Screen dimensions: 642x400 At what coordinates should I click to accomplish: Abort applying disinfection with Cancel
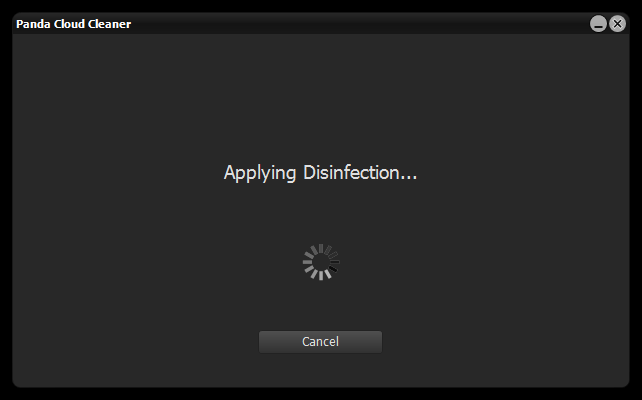tap(320, 342)
